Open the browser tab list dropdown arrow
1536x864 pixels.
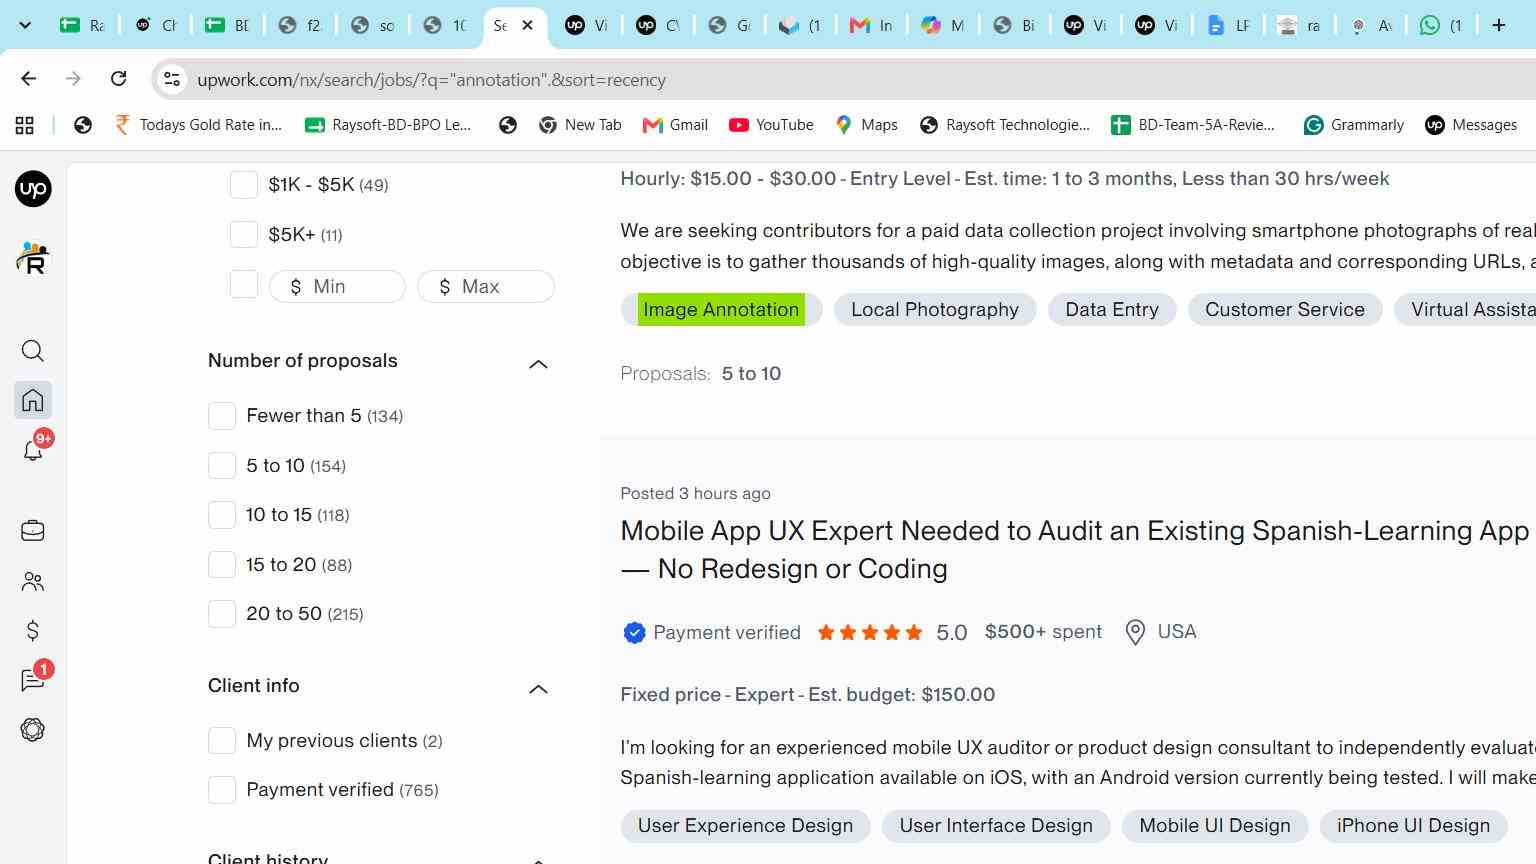[25, 25]
